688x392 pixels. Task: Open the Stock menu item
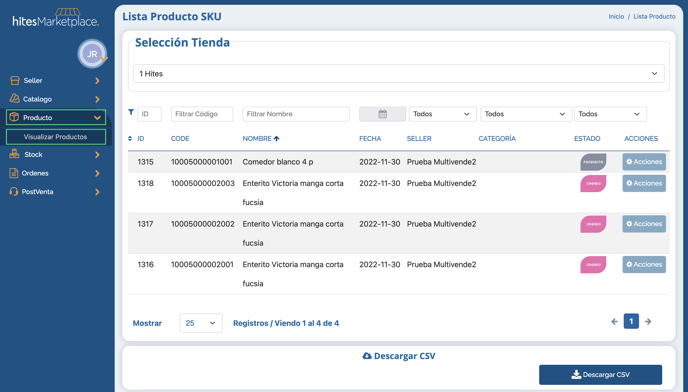tap(33, 155)
